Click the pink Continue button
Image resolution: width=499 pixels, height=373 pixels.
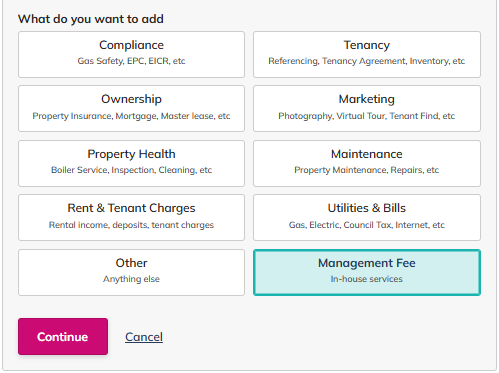[x=63, y=336]
